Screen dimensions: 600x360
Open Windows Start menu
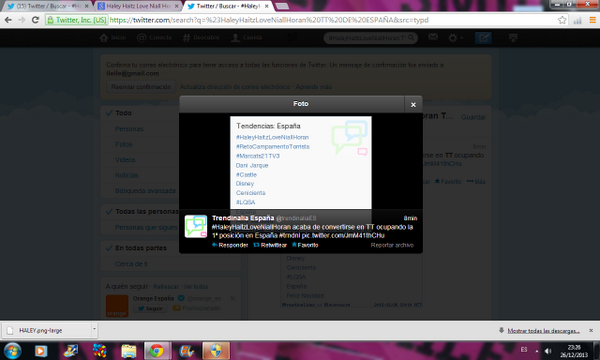coord(12,350)
